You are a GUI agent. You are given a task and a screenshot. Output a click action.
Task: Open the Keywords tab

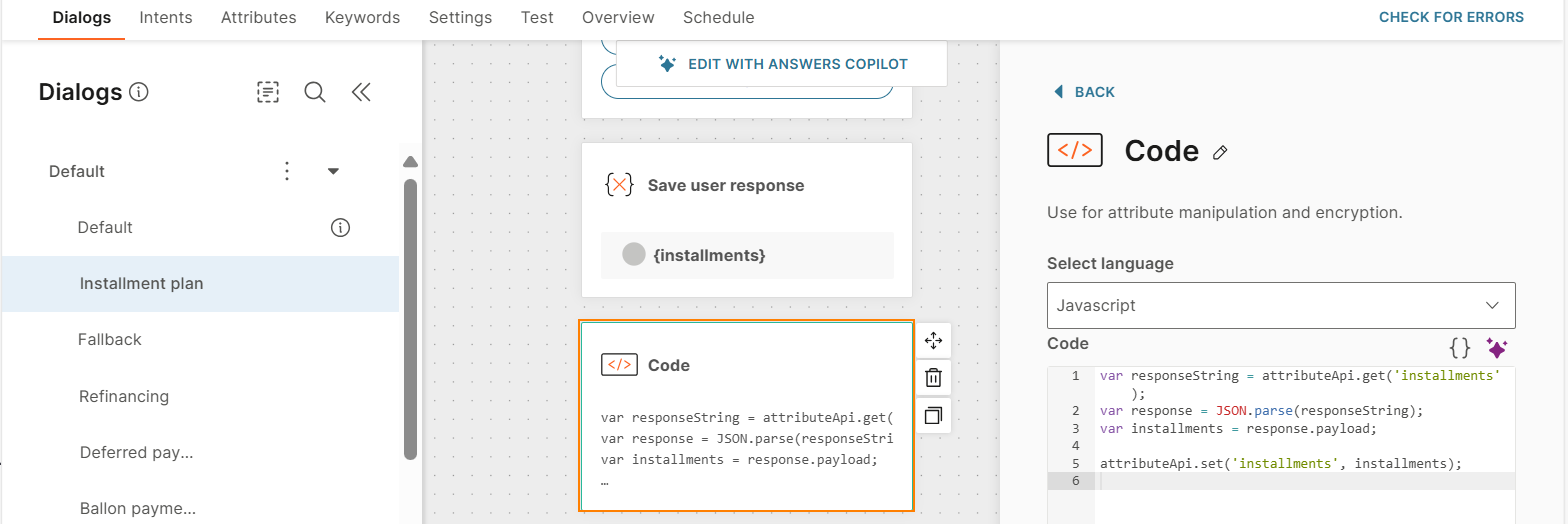pos(363,18)
